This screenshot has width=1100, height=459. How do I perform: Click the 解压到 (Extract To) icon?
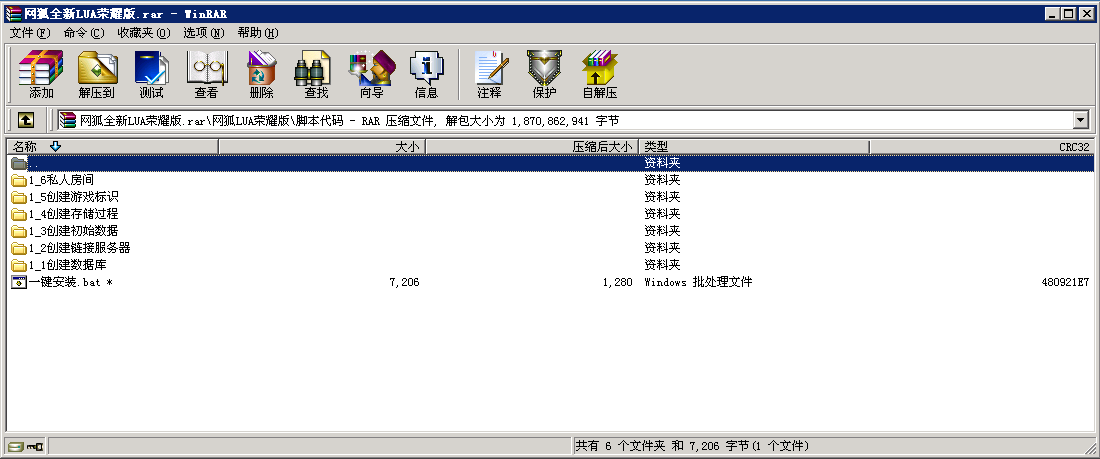point(96,74)
